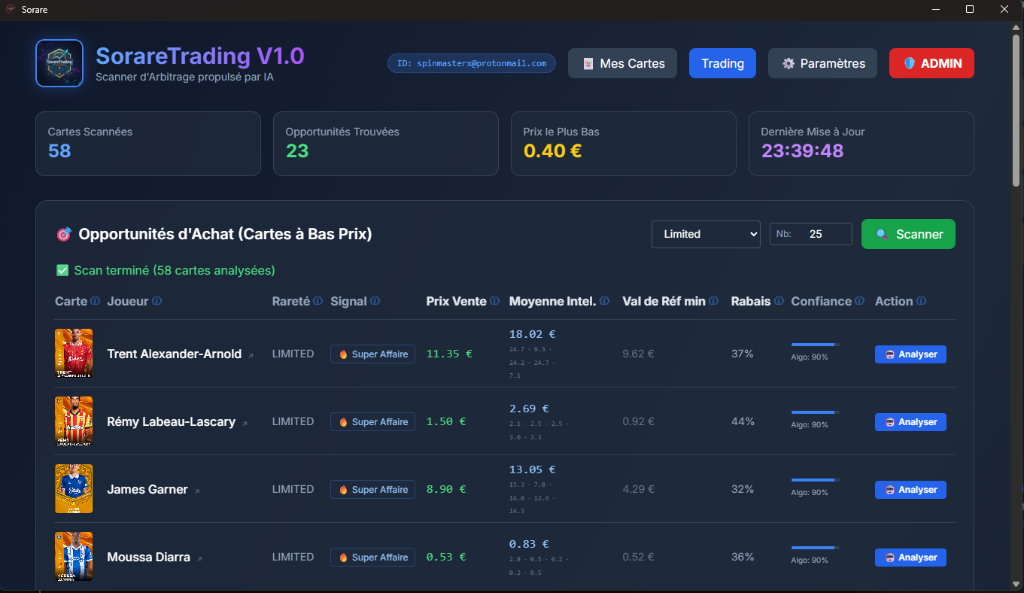Click the red ADMIN button
This screenshot has width=1024, height=593.
coord(931,63)
